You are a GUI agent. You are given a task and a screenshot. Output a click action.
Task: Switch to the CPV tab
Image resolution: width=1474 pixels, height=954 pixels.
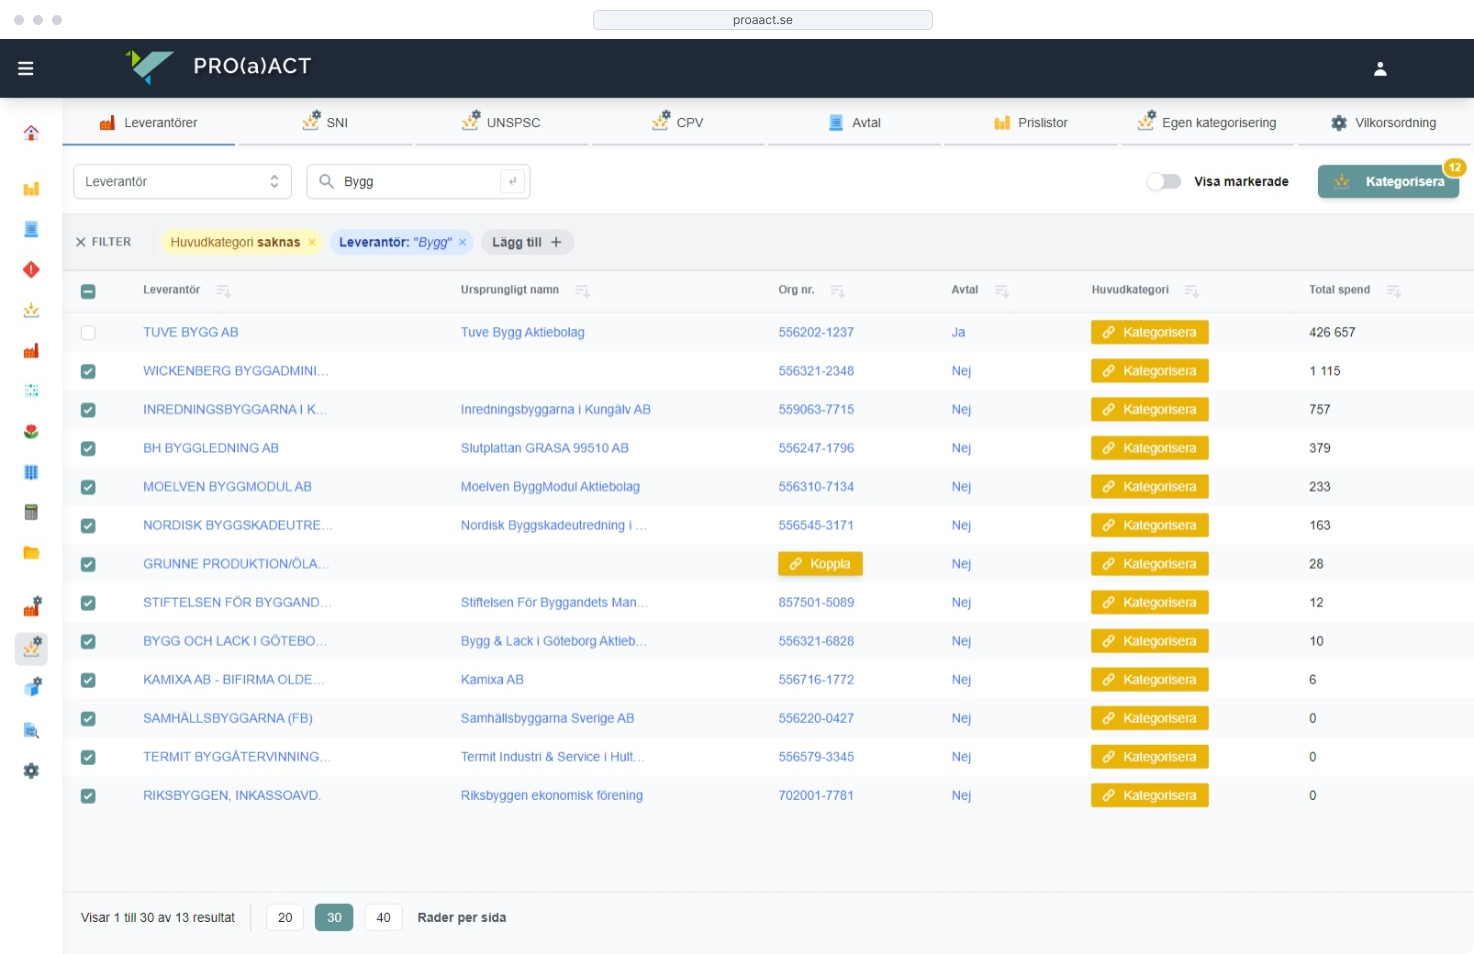pos(677,123)
